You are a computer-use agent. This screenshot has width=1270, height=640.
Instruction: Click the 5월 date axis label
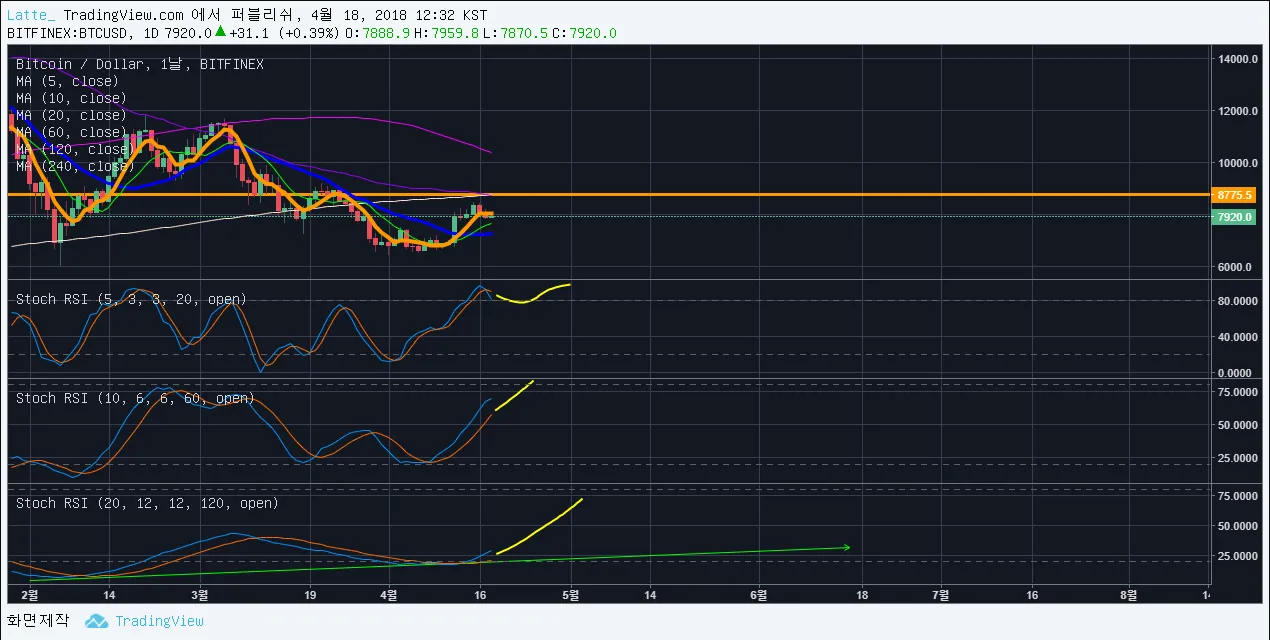click(x=573, y=594)
